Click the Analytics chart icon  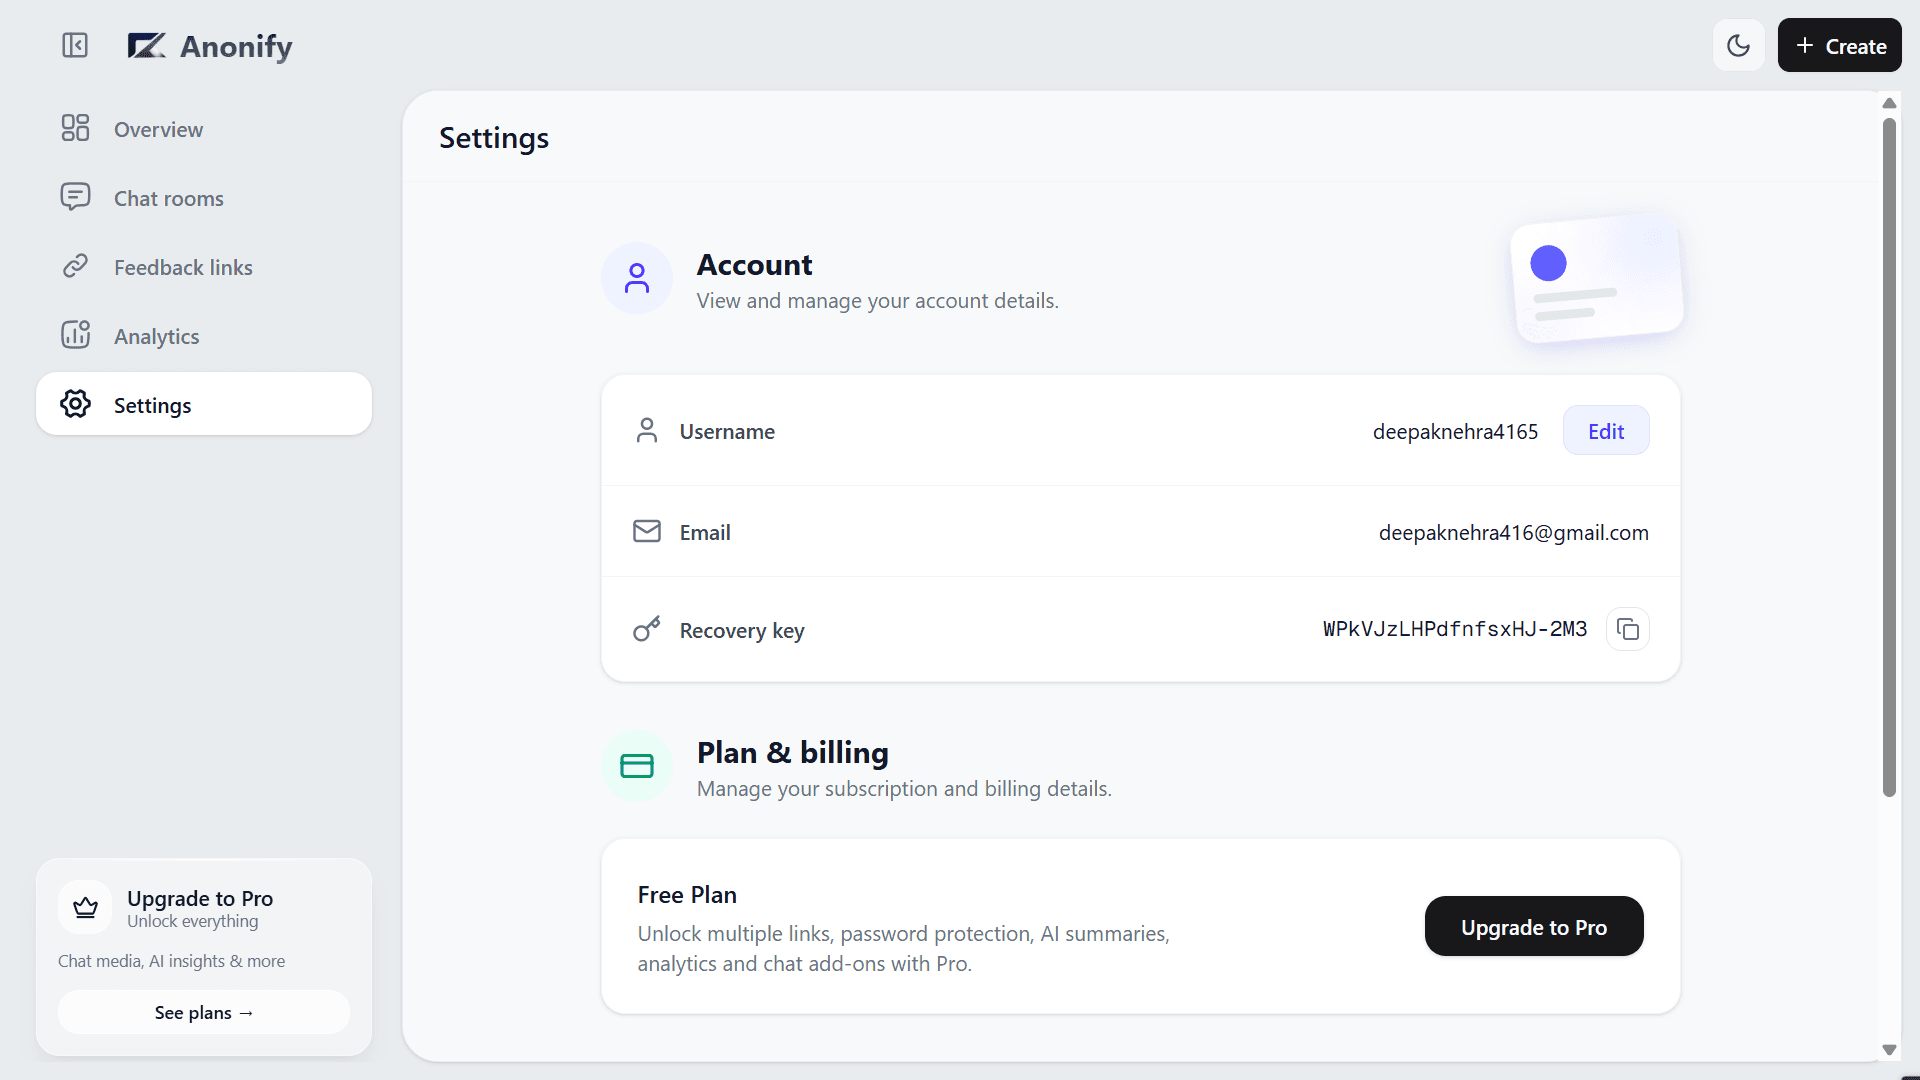tap(75, 334)
